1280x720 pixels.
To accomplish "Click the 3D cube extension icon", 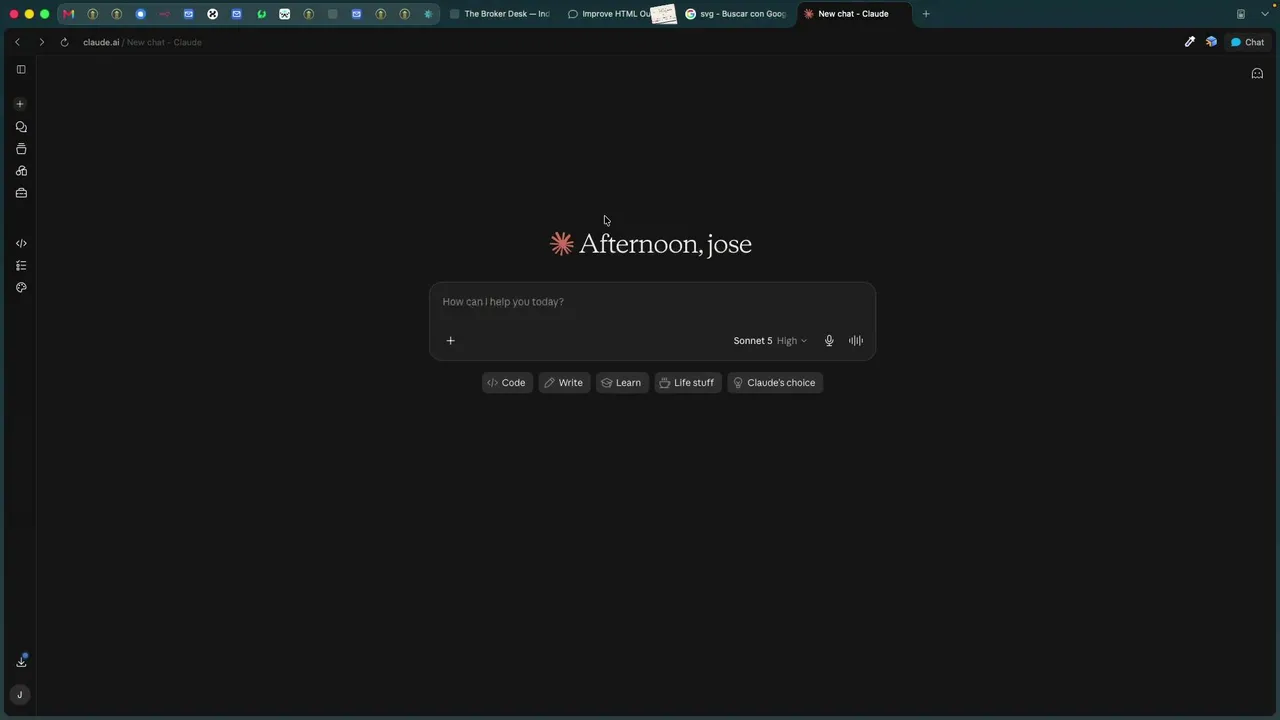I will click(x=1211, y=42).
